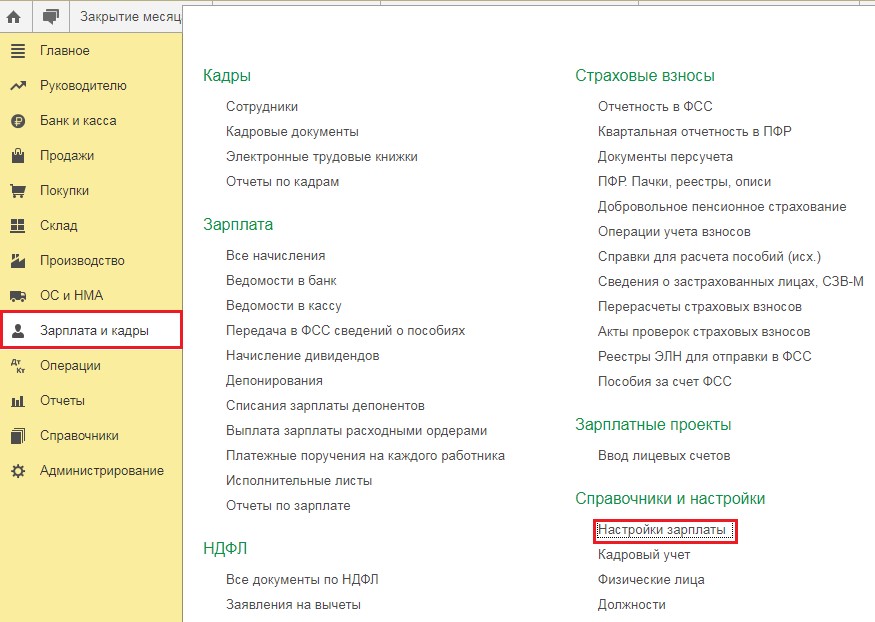Open the Администрирование section
The width and height of the screenshot is (875, 622).
(102, 471)
